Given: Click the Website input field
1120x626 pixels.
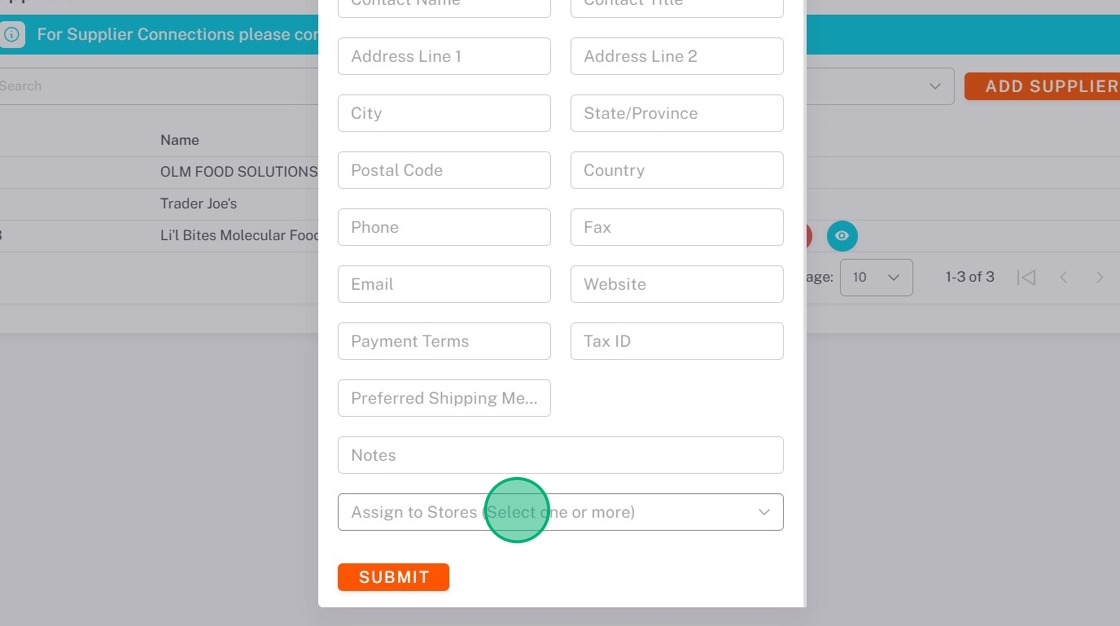Looking at the screenshot, I should pyautogui.click(x=676, y=284).
